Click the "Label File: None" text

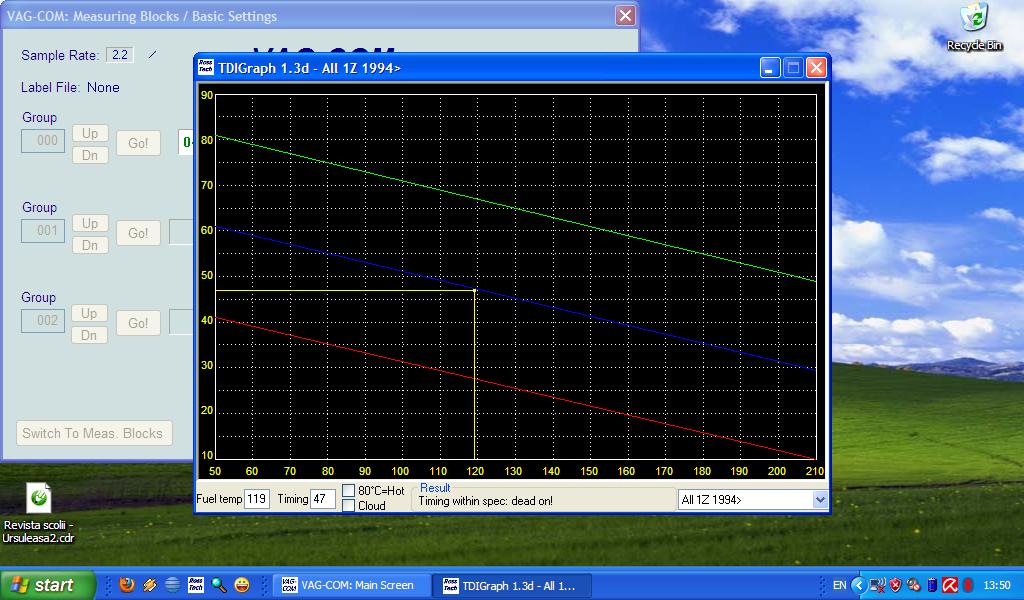[x=70, y=87]
